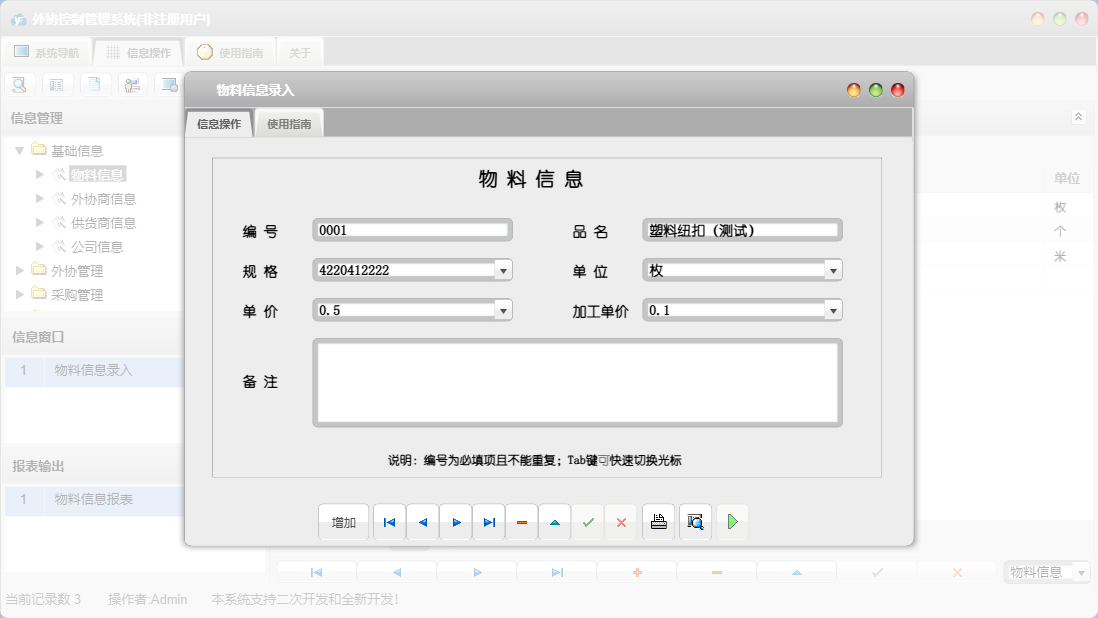Open the 加工单价 dropdown list

832,309
